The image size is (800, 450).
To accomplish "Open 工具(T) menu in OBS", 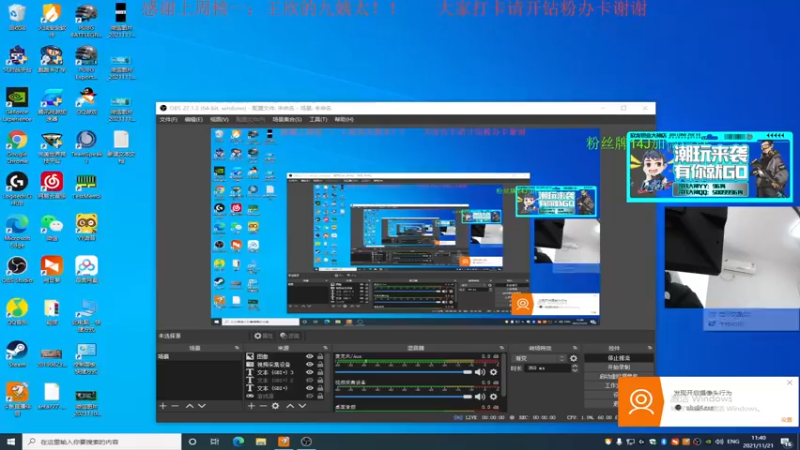I will (x=318, y=119).
